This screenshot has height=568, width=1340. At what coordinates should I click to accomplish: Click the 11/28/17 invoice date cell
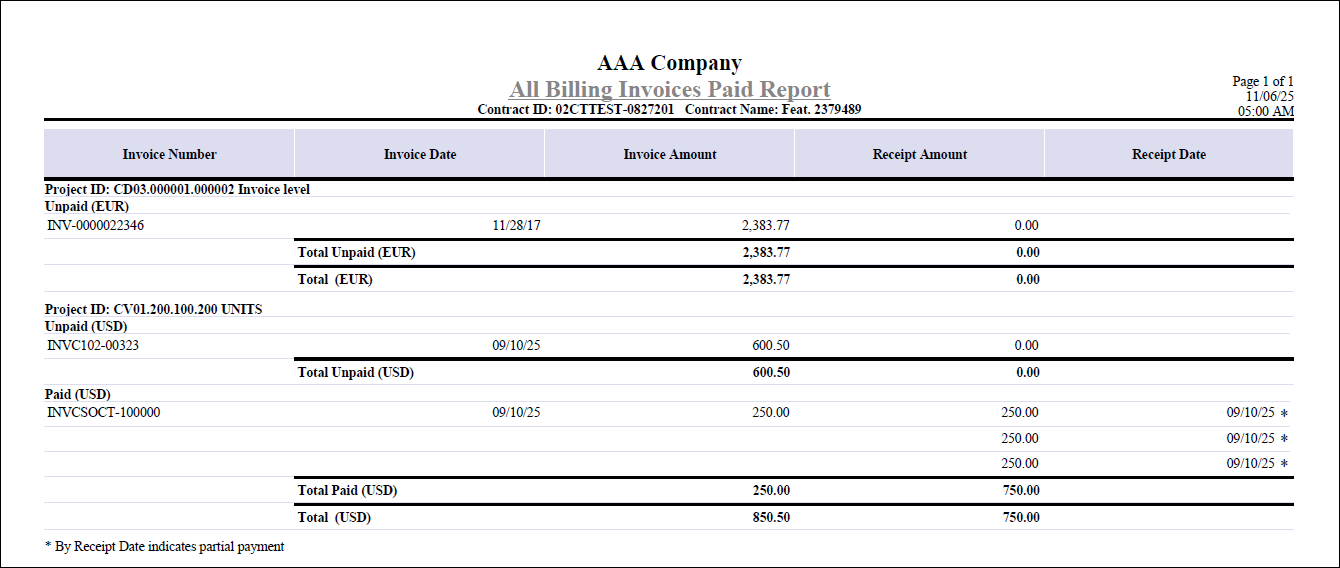point(516,226)
